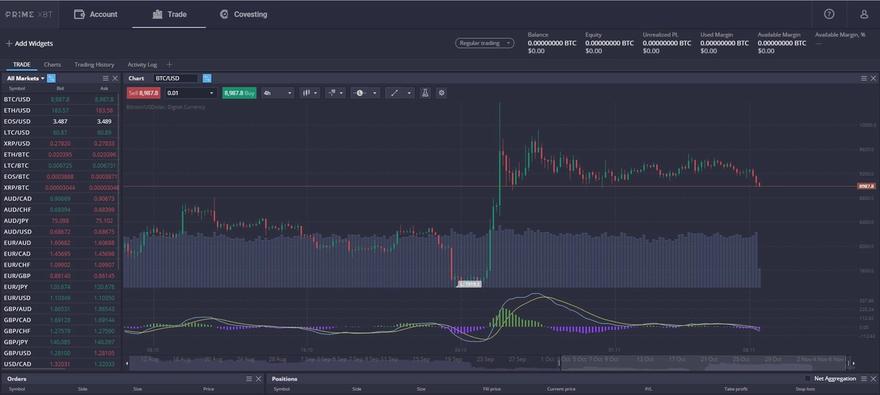Select the ETH/BTC market row

(x=61, y=154)
